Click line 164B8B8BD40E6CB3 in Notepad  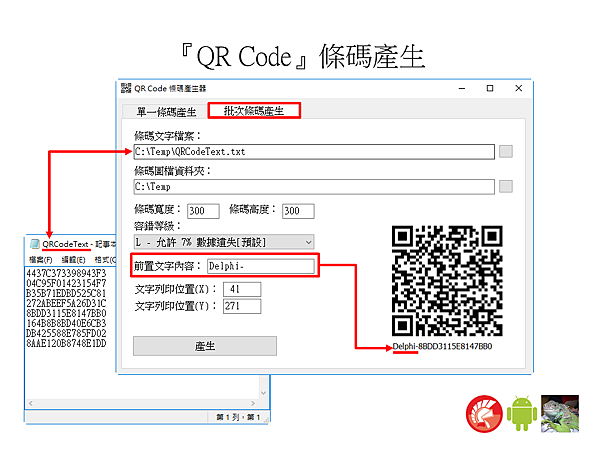pyautogui.click(x=66, y=323)
